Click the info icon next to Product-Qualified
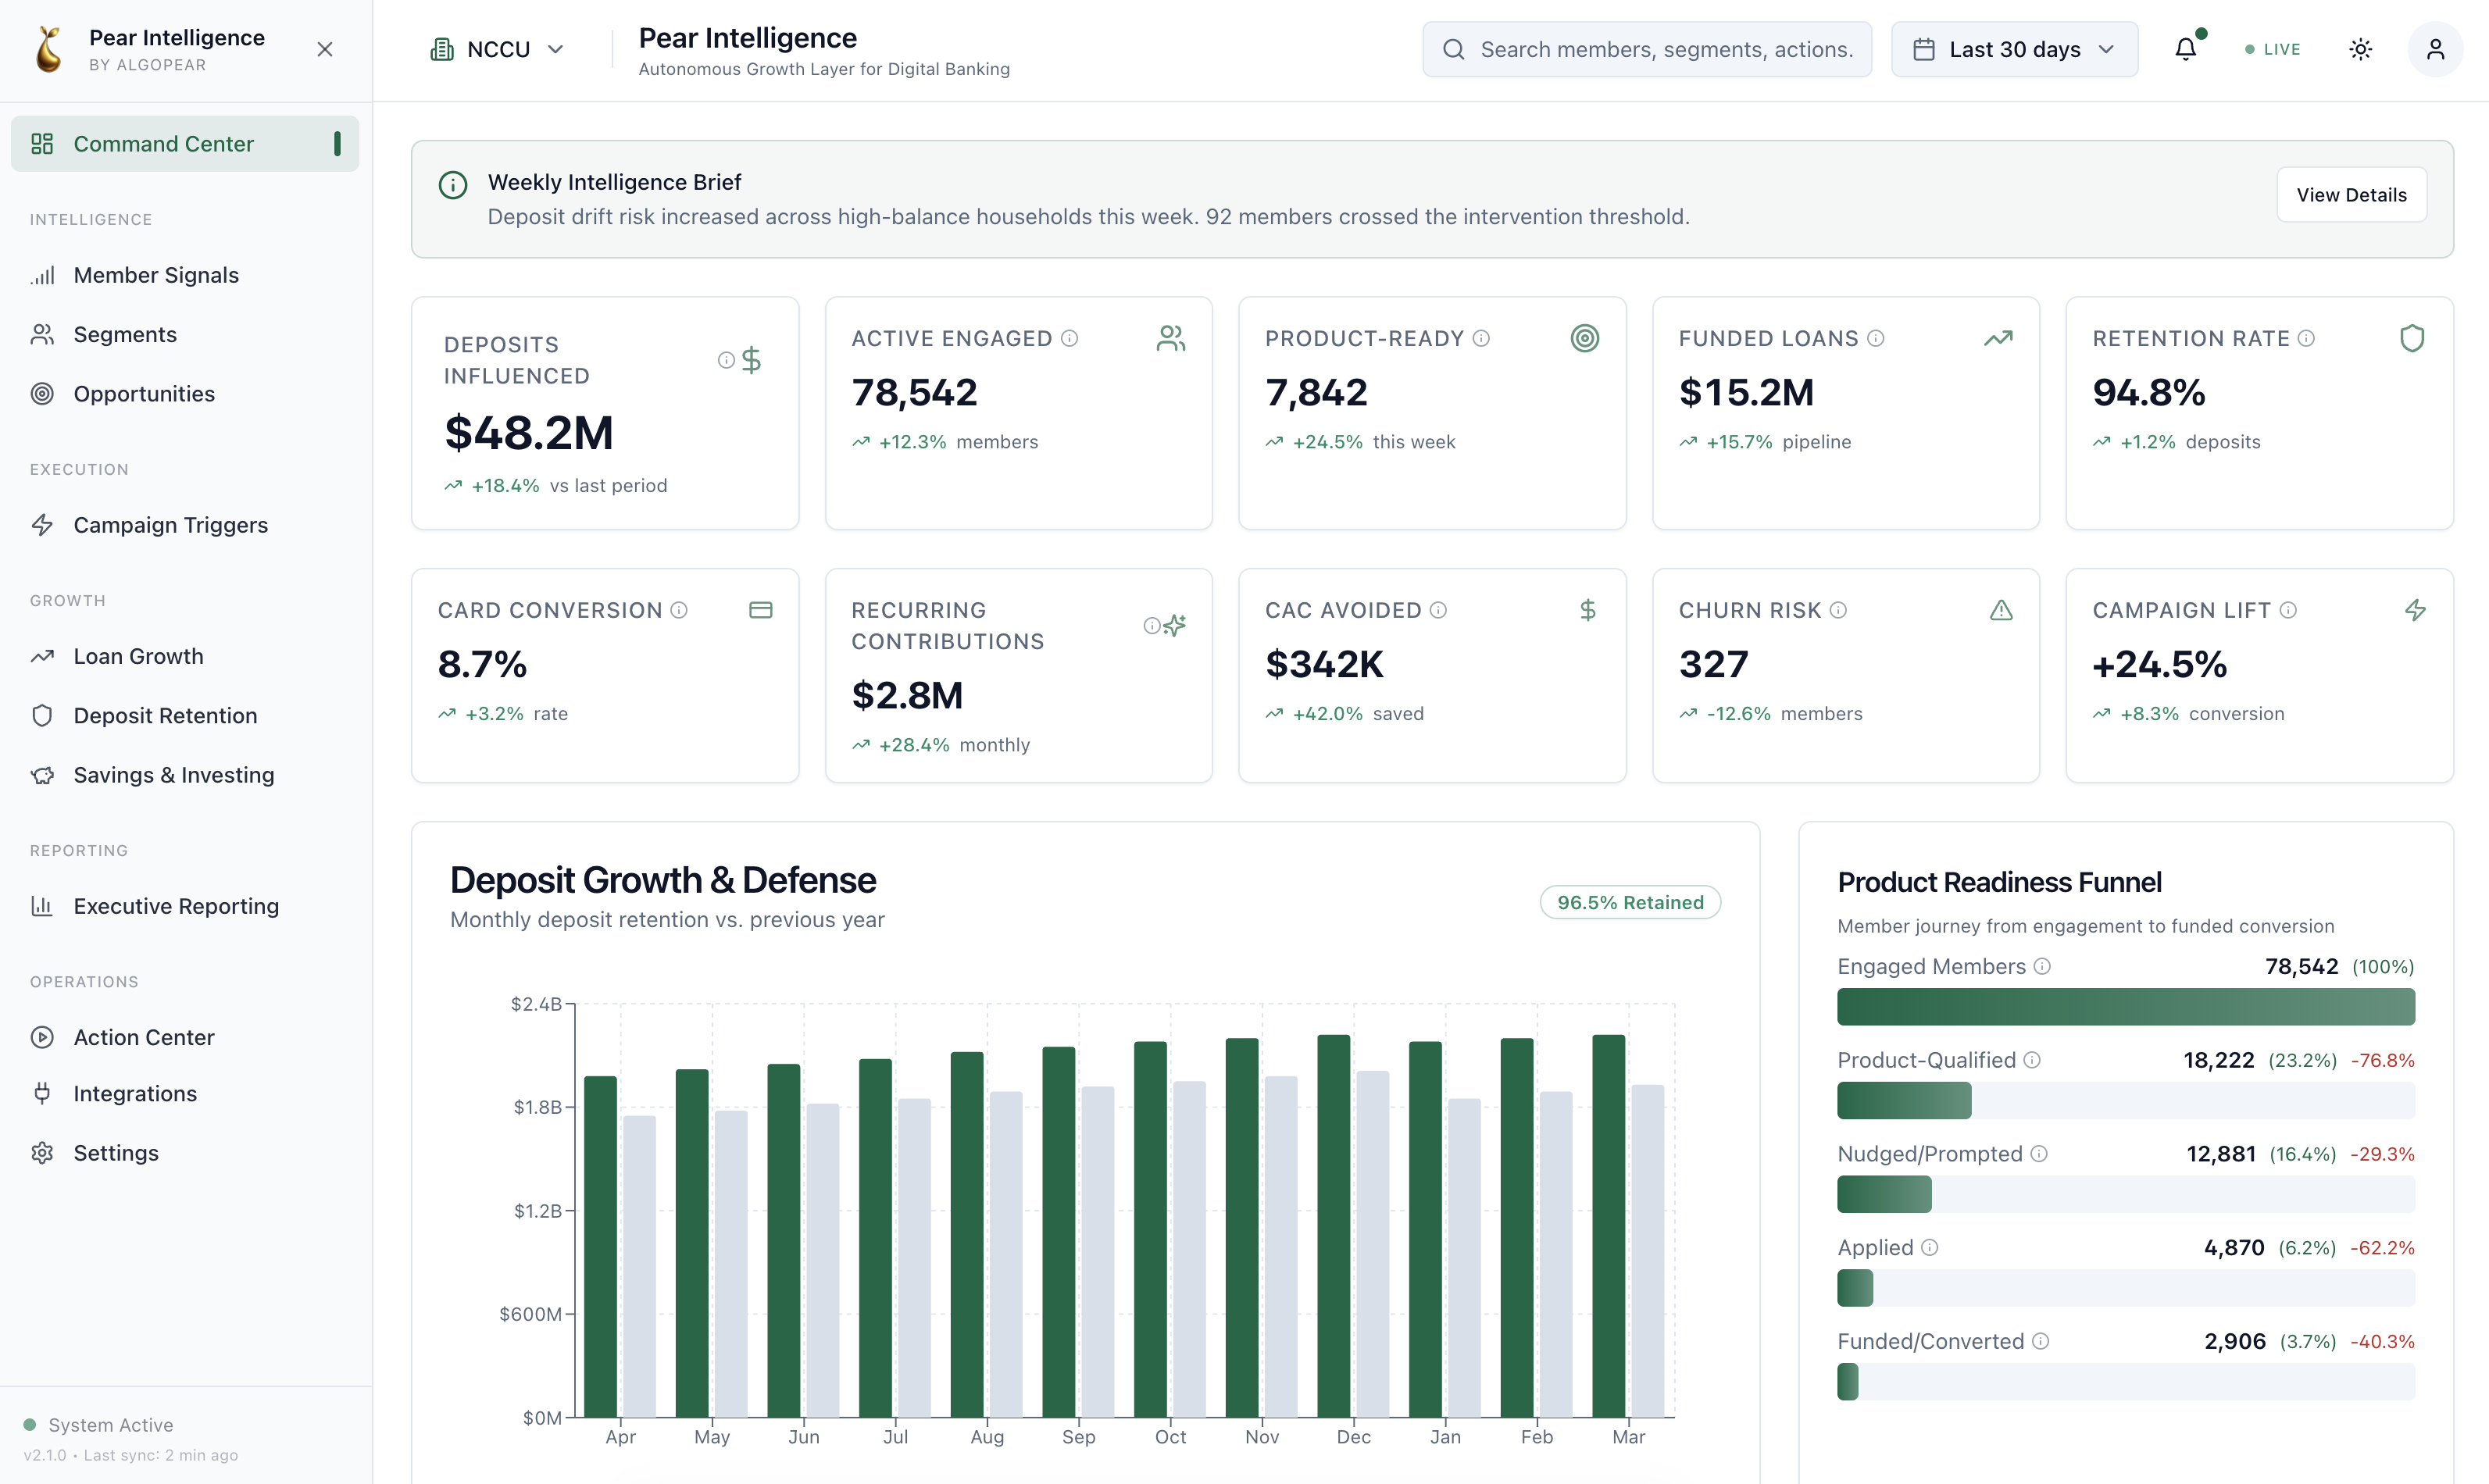 coord(2032,1060)
